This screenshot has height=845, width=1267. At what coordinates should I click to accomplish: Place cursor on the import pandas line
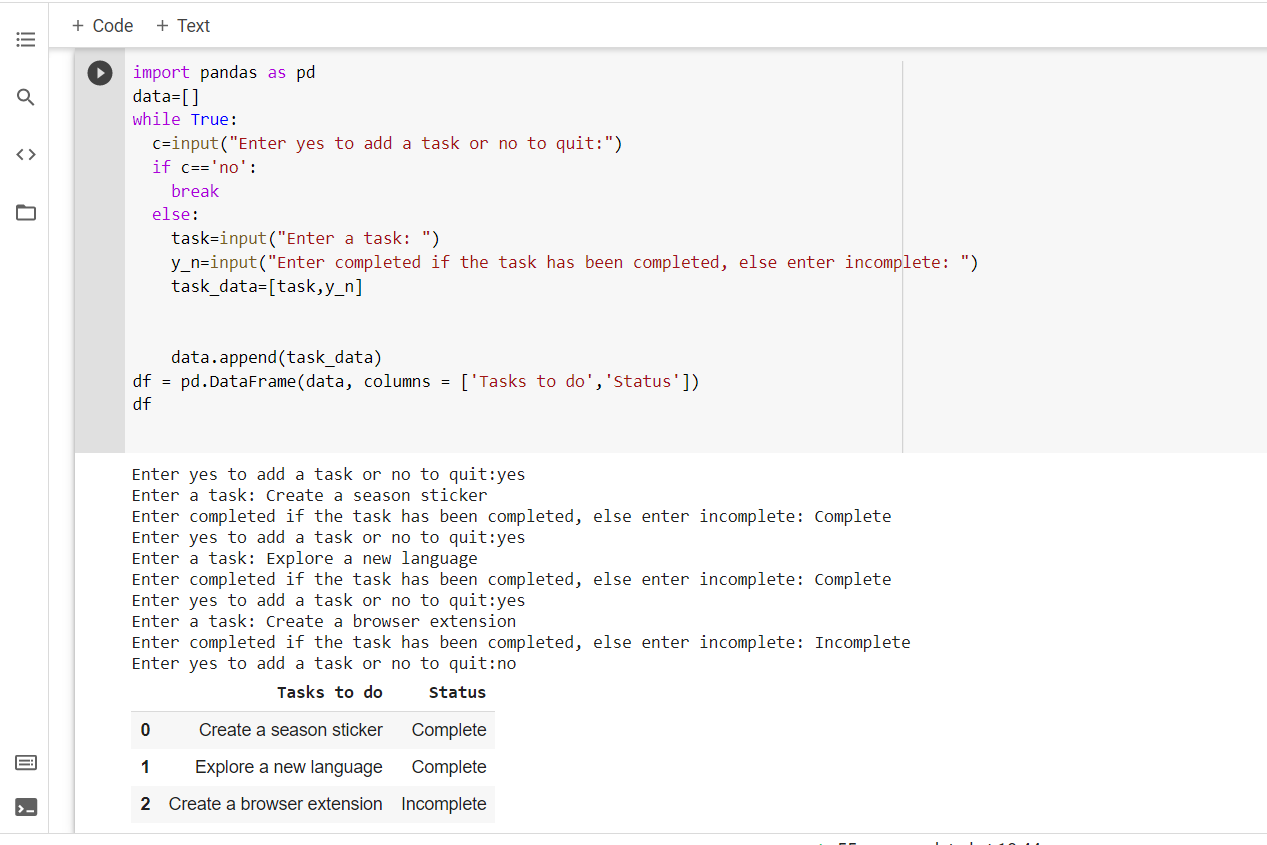pos(220,72)
